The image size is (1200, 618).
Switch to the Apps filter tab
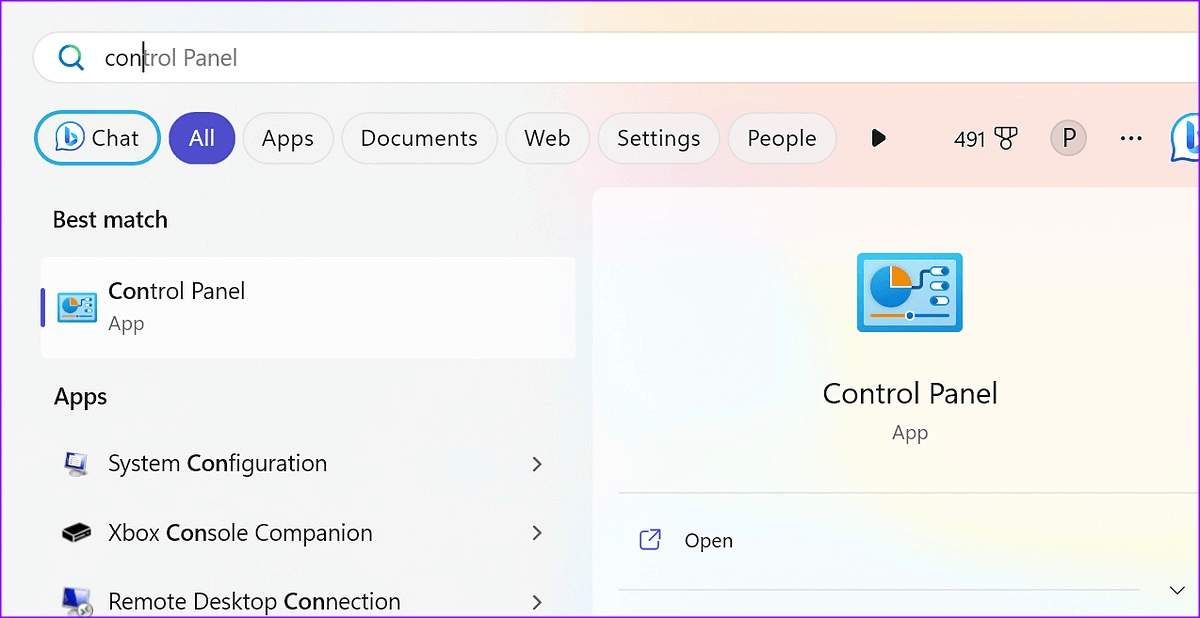pos(287,138)
